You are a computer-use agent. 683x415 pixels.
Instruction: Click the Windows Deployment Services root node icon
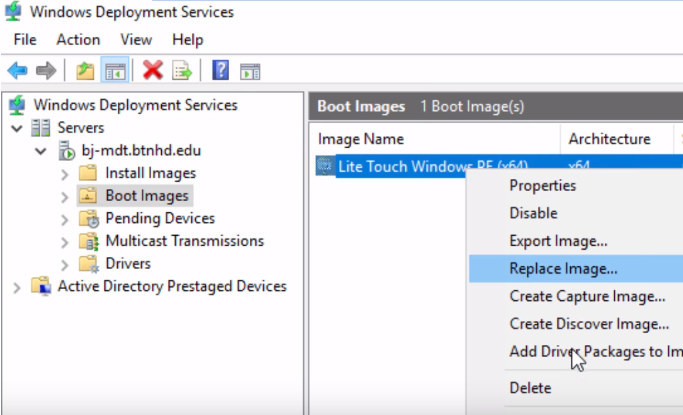17,105
